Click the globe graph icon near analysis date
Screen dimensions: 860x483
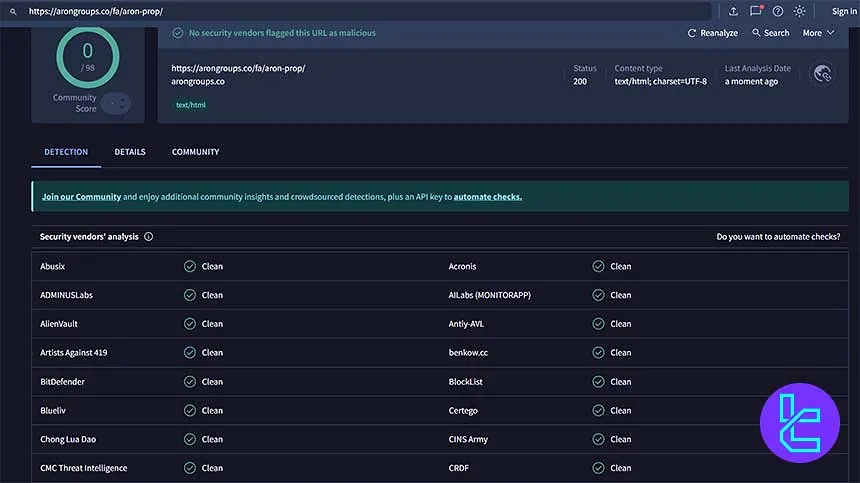[x=822, y=73]
